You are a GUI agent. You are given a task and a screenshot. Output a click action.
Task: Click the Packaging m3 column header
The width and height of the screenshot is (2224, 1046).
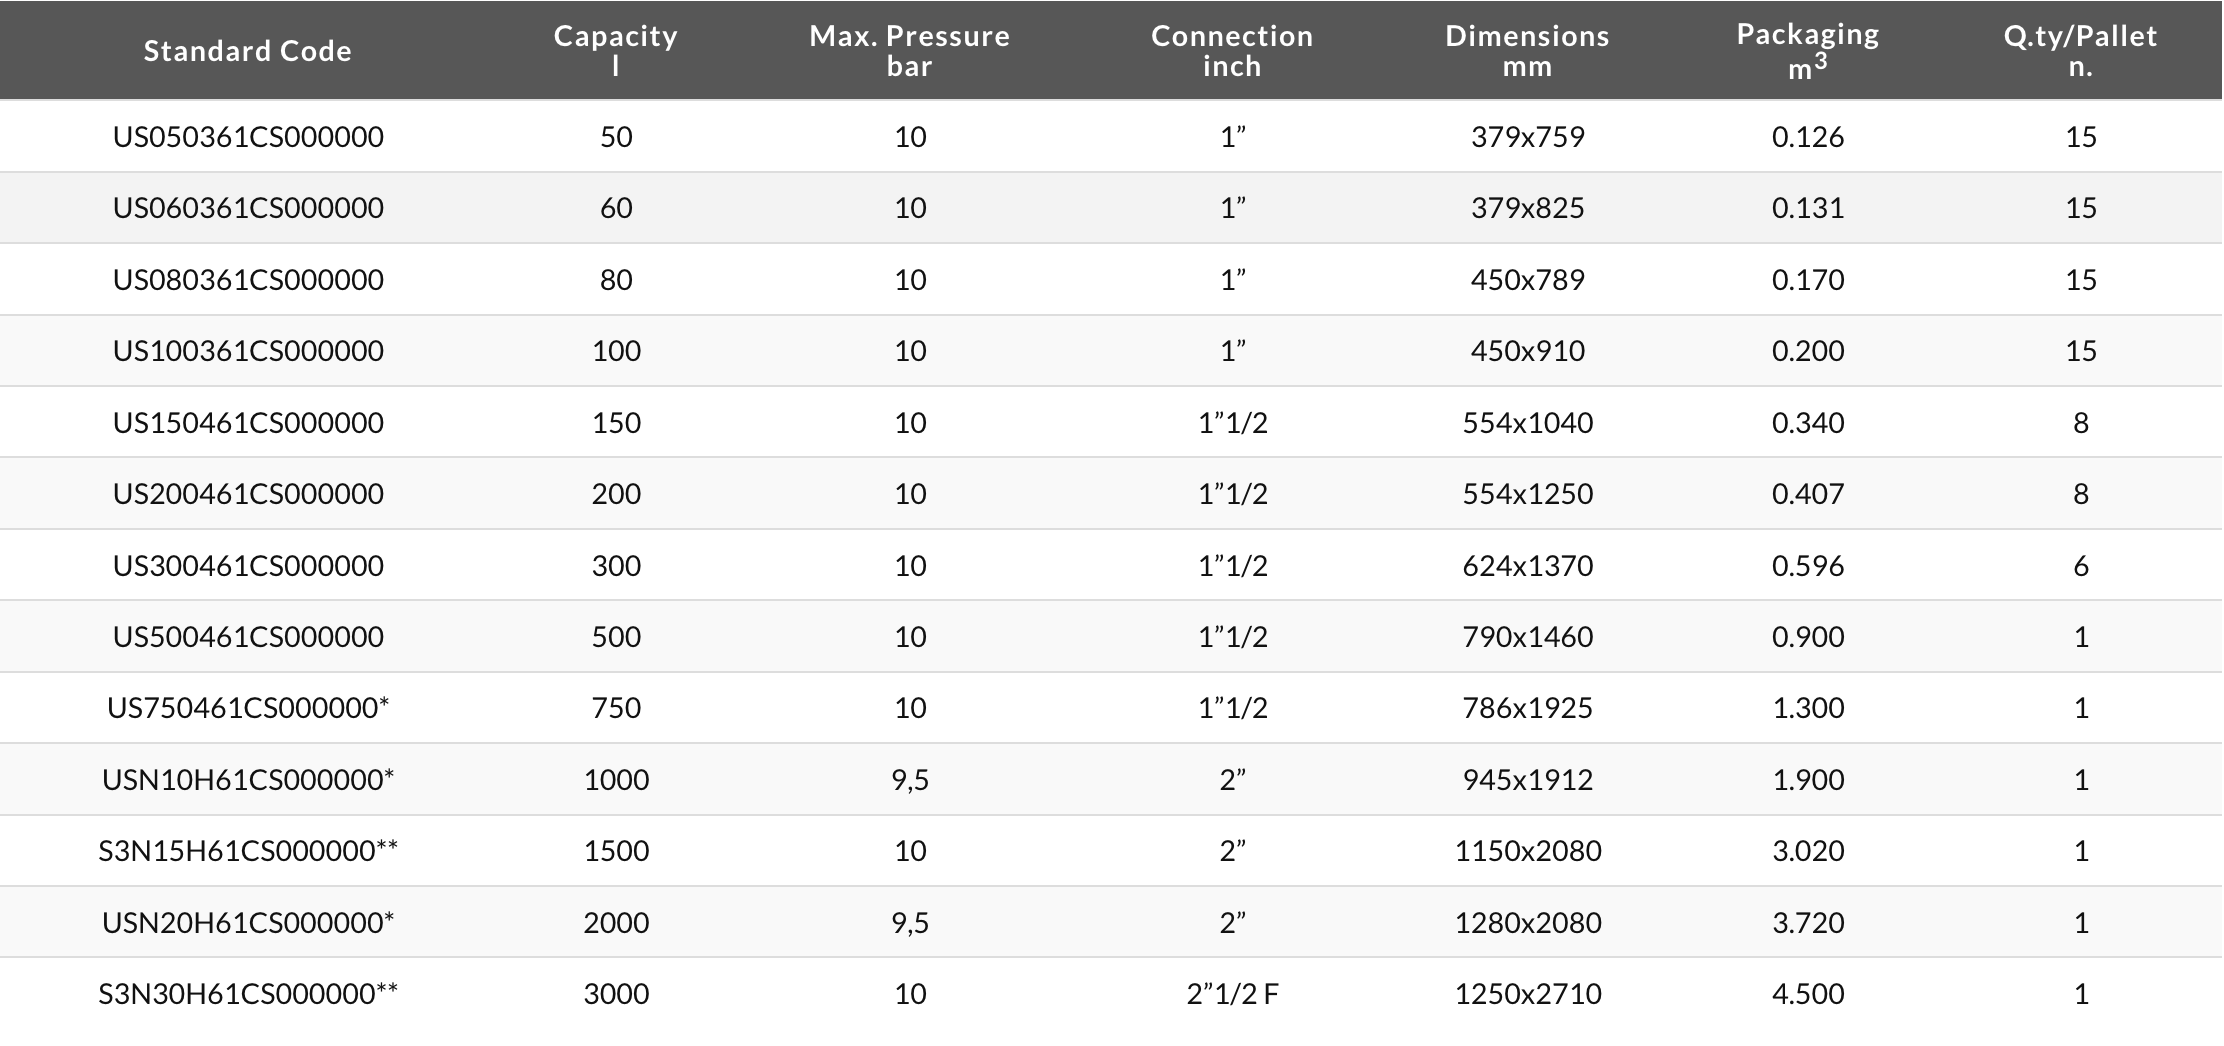coord(1807,50)
